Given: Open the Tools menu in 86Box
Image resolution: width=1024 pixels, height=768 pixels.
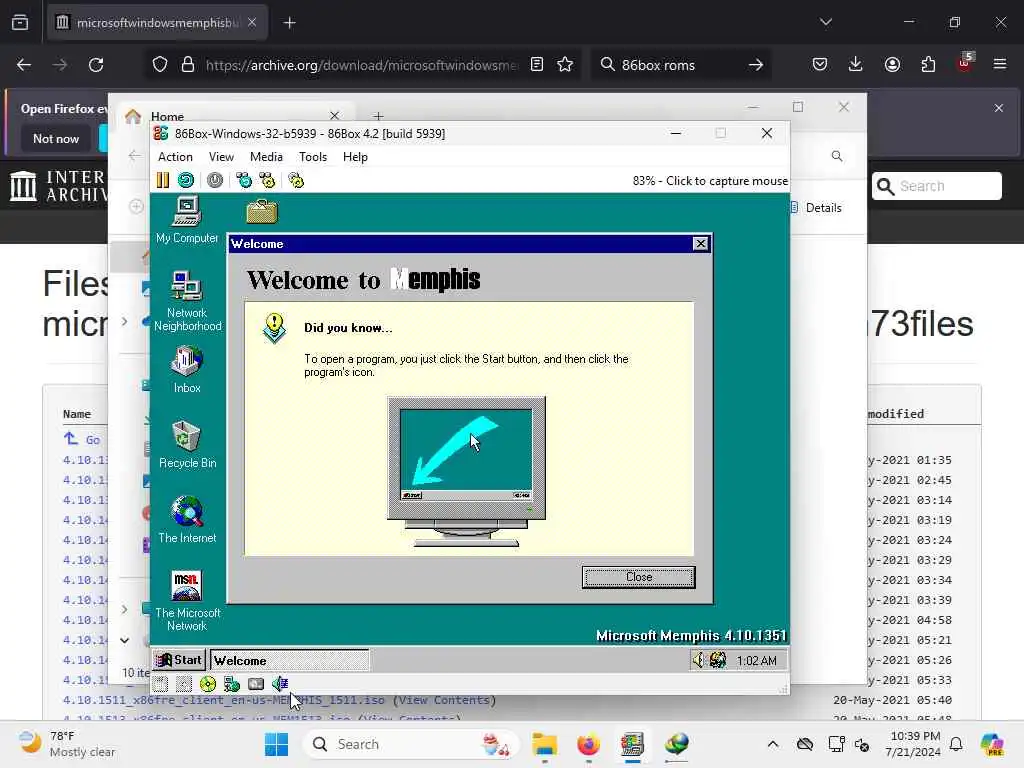Looking at the screenshot, I should (313, 157).
